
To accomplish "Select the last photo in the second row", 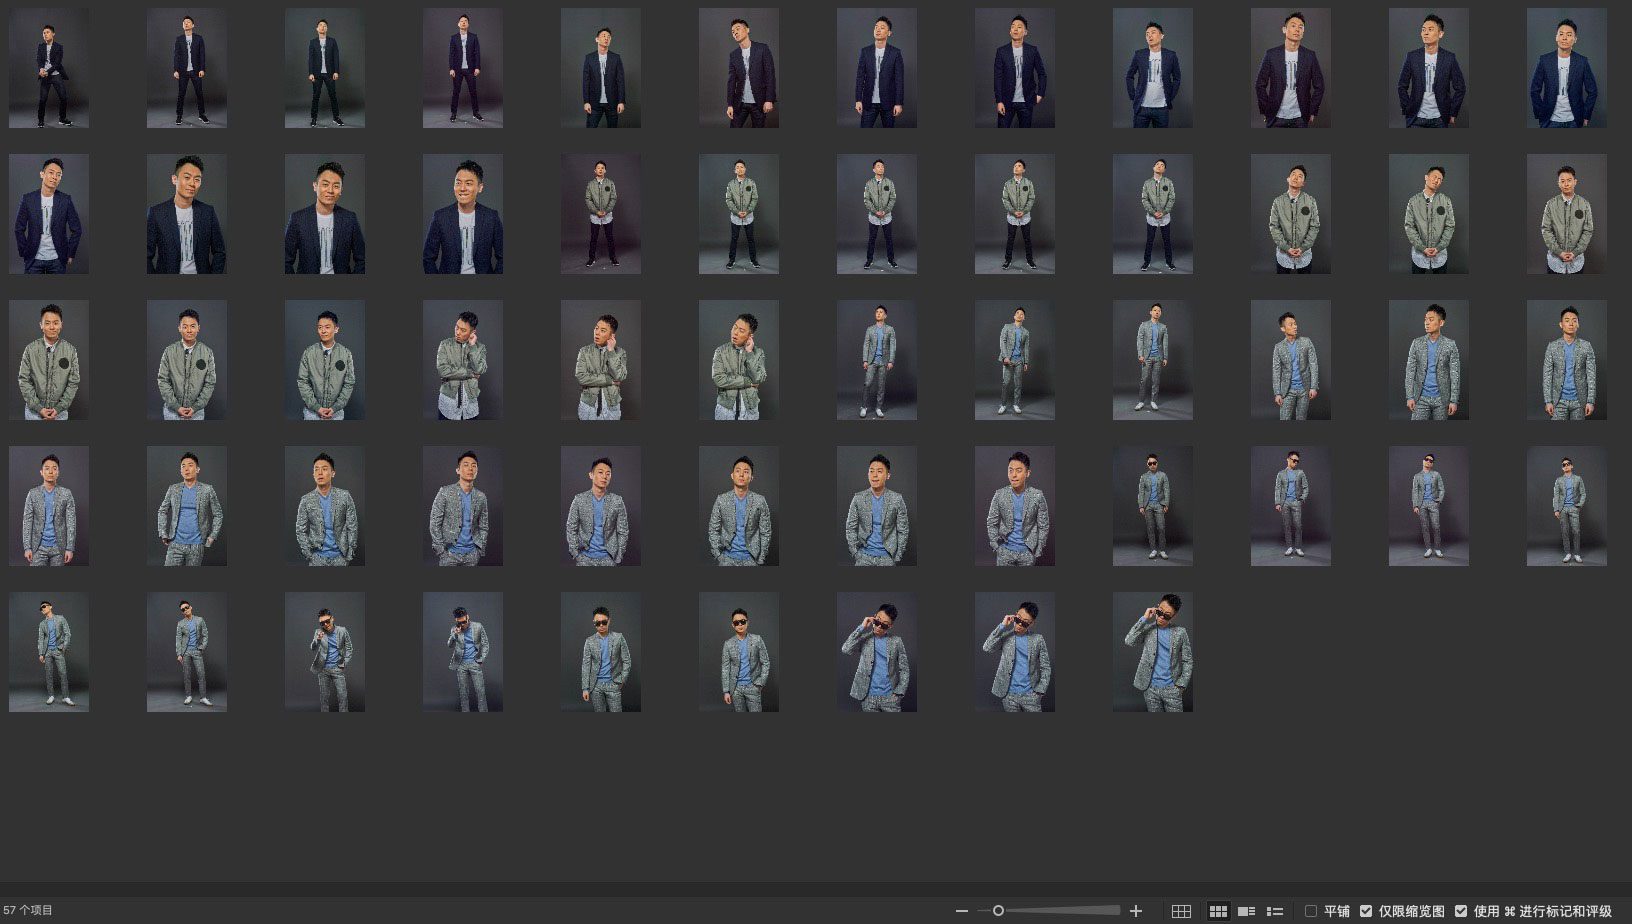I will (x=1566, y=214).
